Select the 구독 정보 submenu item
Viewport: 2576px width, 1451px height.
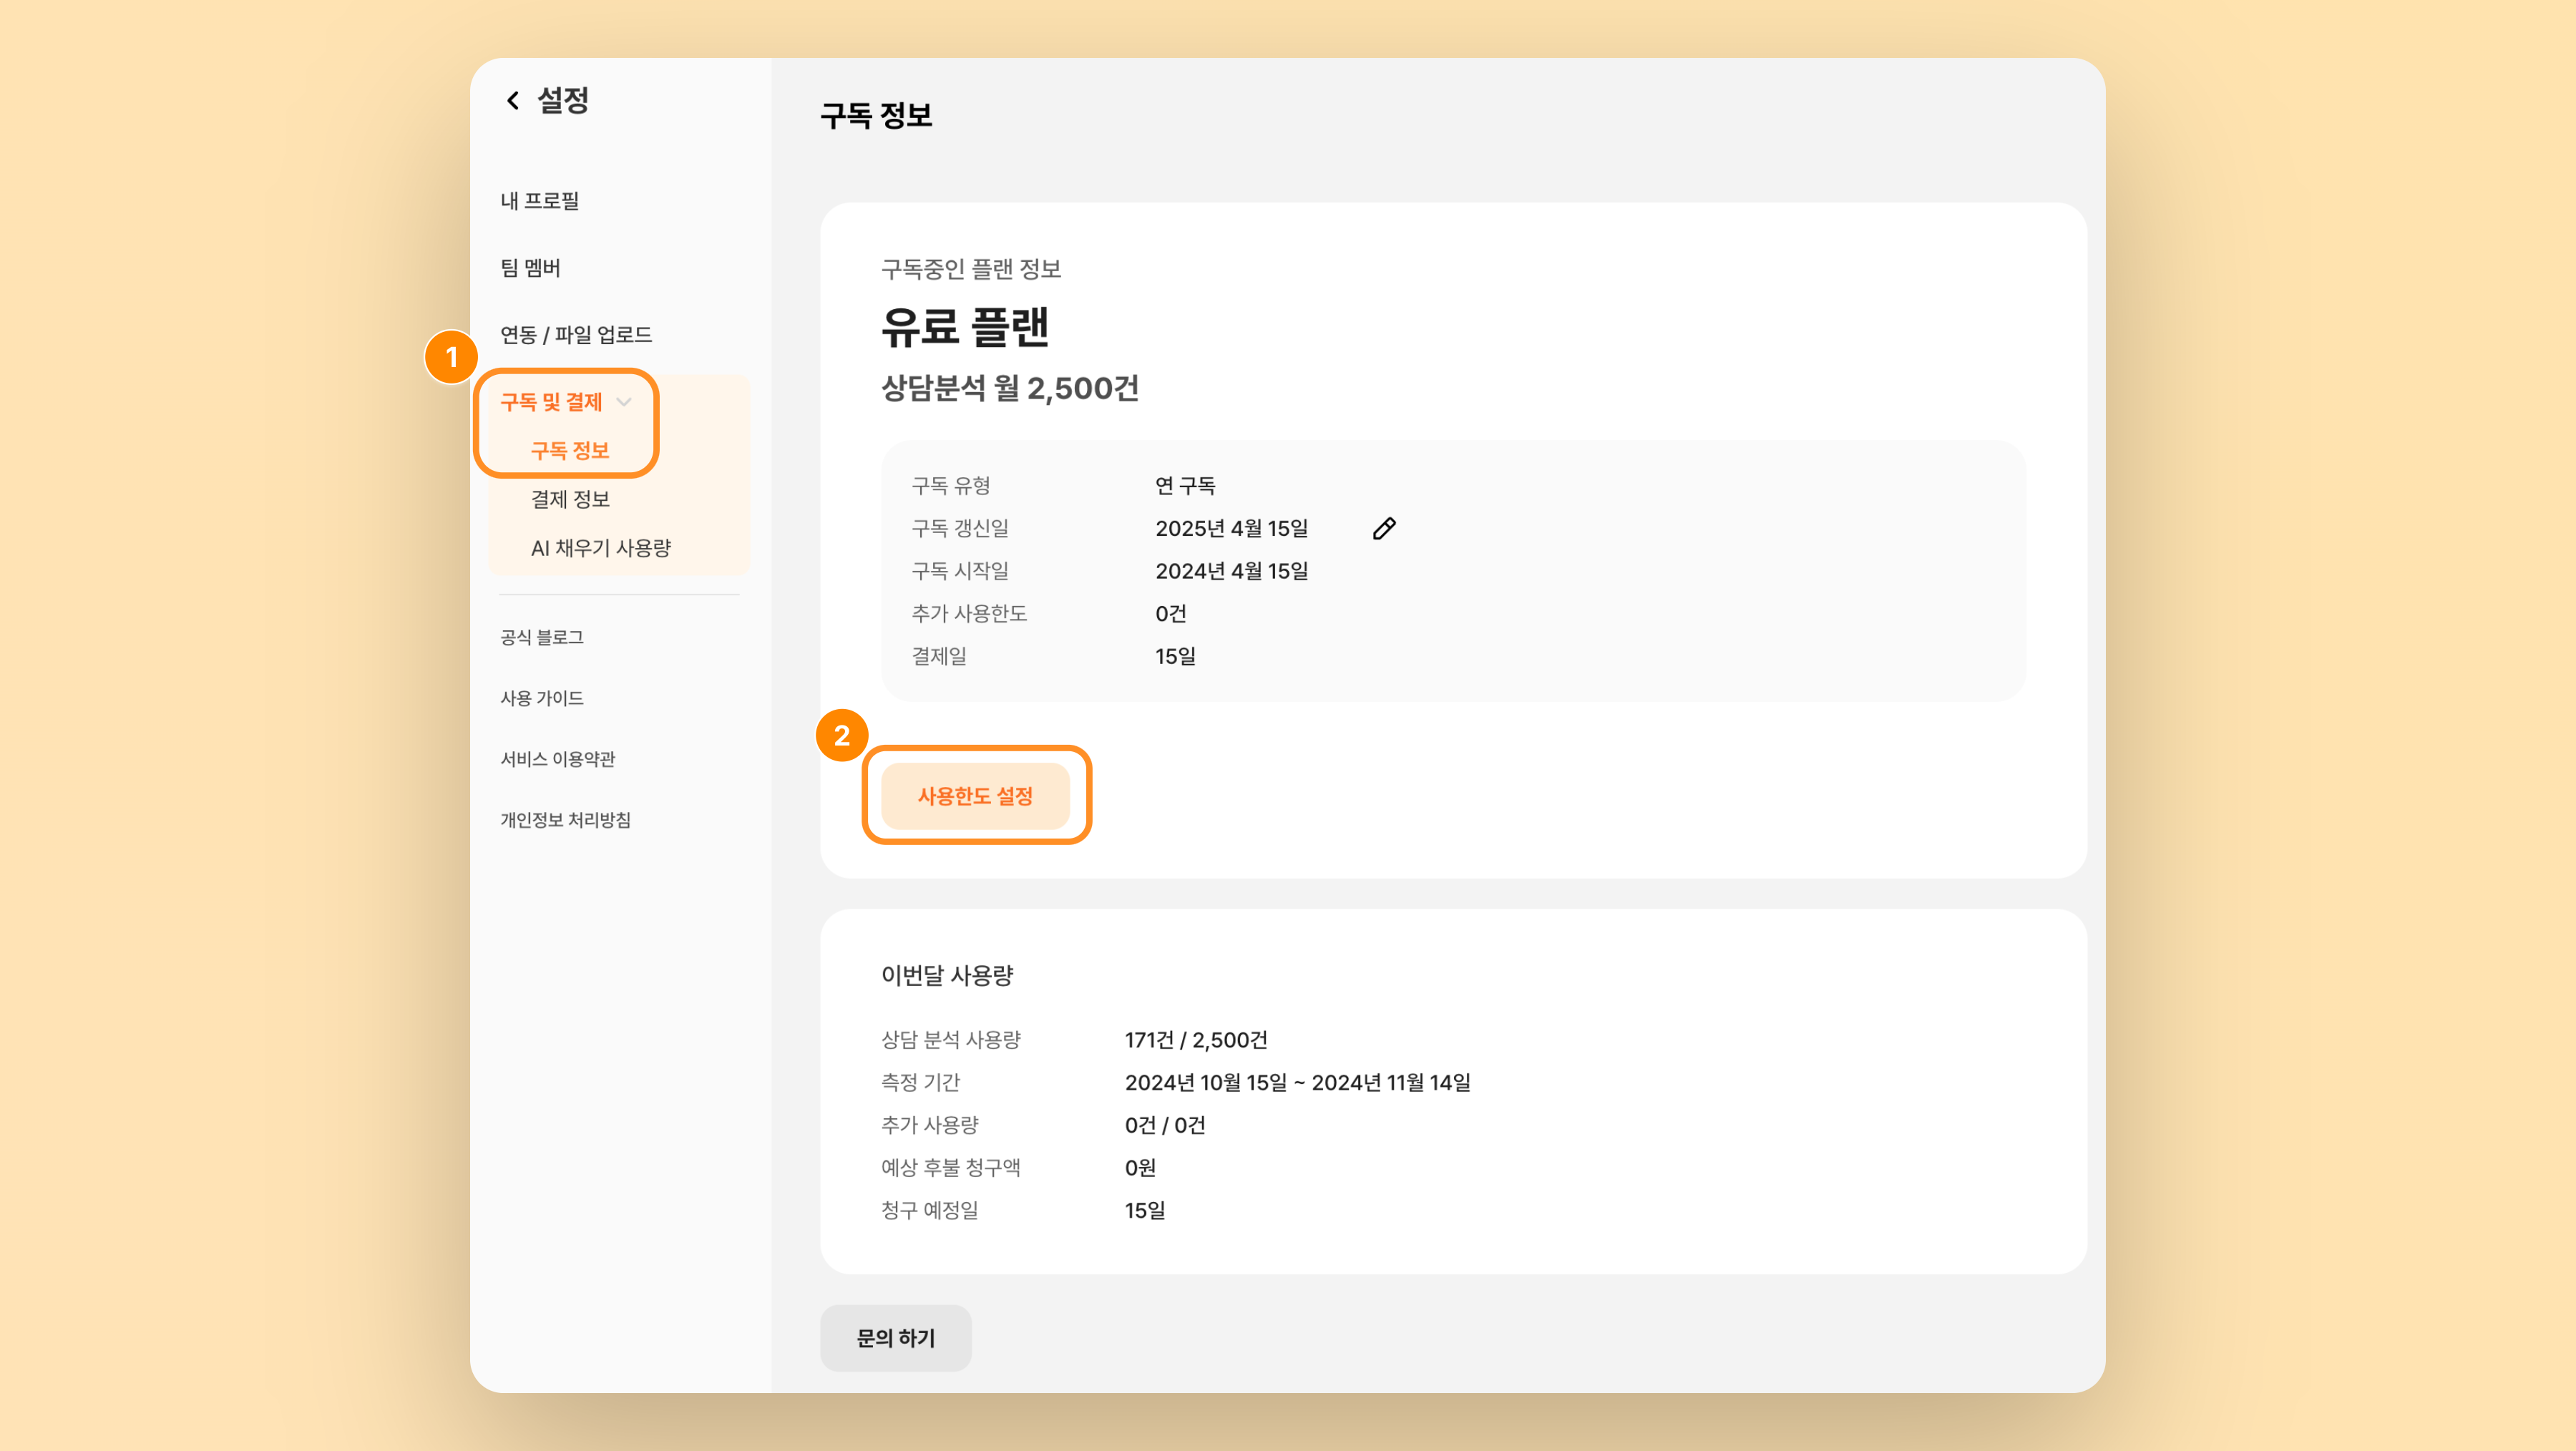point(570,451)
